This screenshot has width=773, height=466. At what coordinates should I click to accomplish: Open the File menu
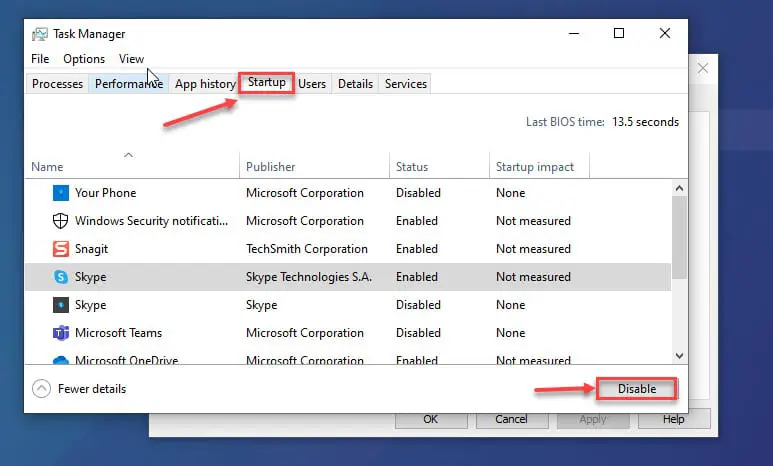40,59
